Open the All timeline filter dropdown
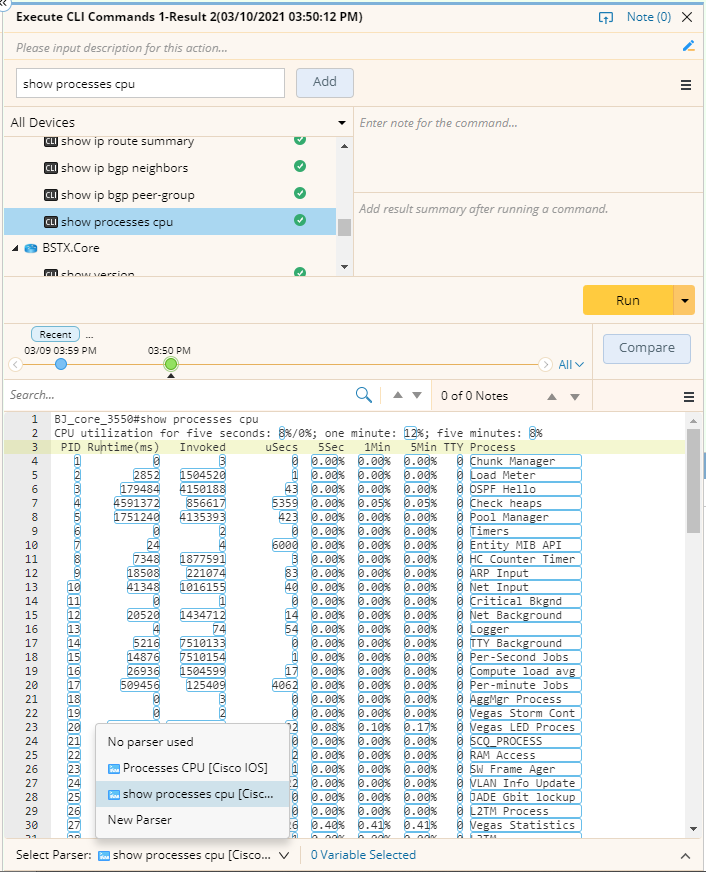 pos(571,365)
